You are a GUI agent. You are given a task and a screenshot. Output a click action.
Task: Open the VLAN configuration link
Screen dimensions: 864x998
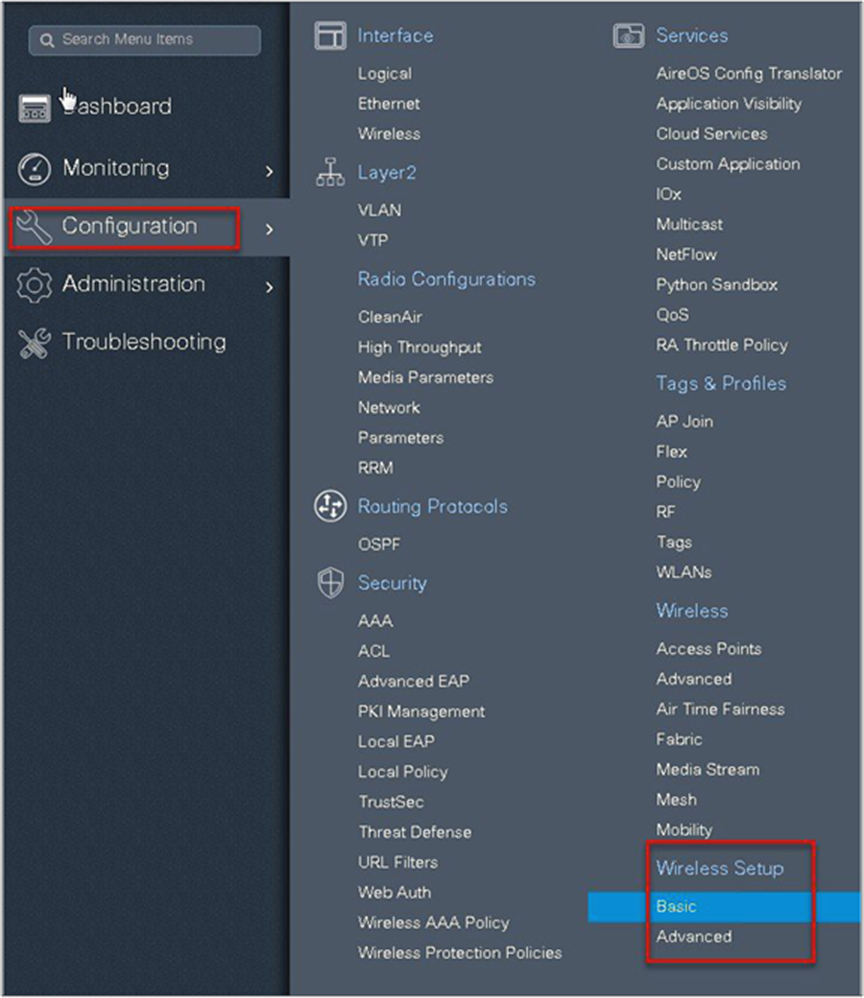[x=379, y=210]
